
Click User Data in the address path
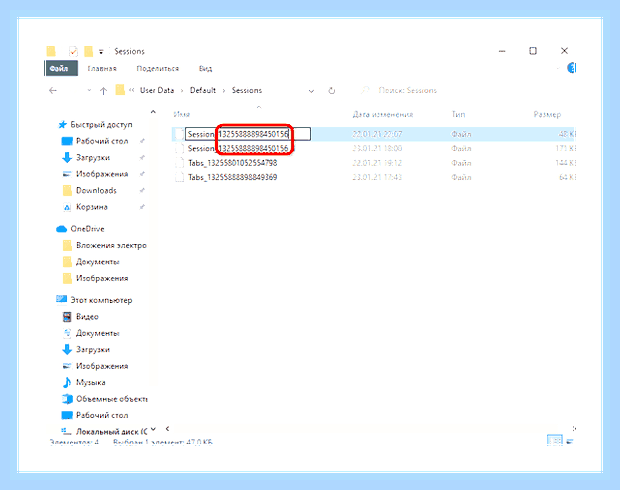pyautogui.click(x=157, y=90)
